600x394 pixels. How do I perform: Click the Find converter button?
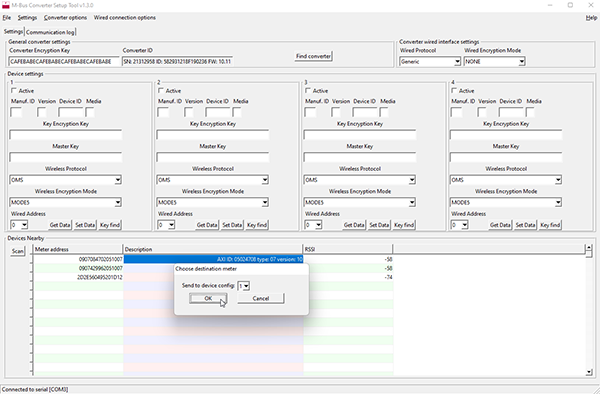click(x=313, y=56)
